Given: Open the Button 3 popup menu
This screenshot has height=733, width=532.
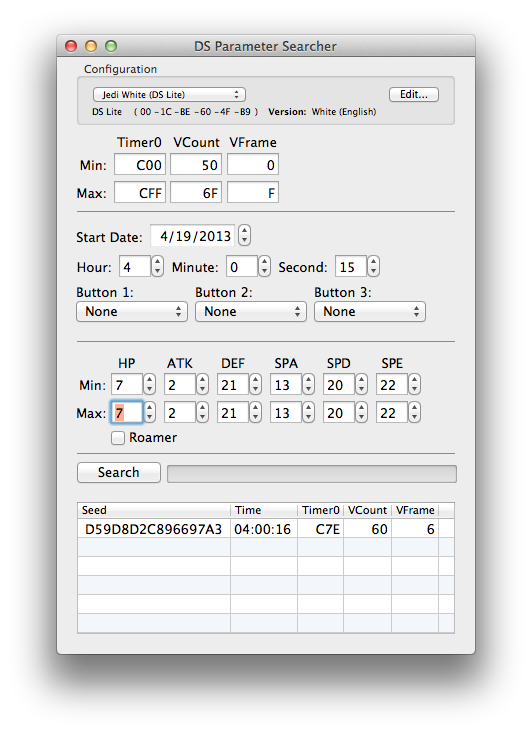Looking at the screenshot, I should (x=370, y=312).
